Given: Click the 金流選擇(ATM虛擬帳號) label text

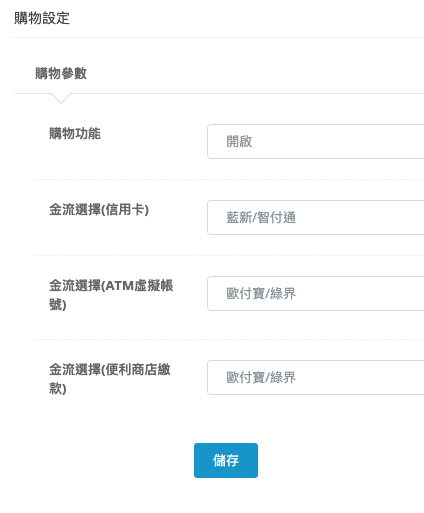Looking at the screenshot, I should (x=111, y=295).
